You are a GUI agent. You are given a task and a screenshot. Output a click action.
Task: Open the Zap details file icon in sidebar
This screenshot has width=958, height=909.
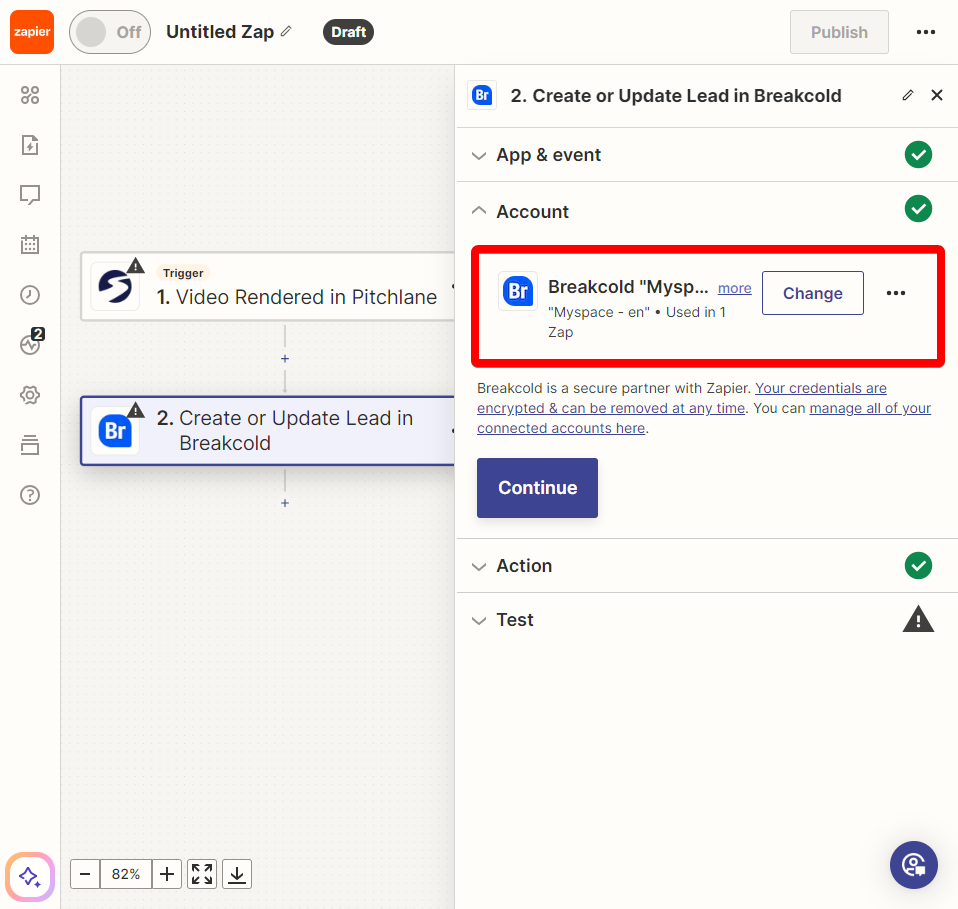[x=30, y=145]
